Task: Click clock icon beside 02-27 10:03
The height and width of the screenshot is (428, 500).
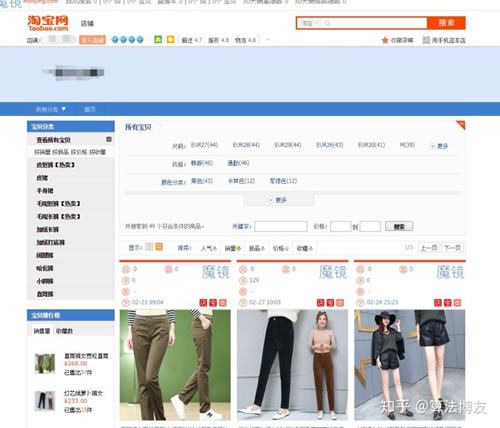Action: click(x=243, y=303)
